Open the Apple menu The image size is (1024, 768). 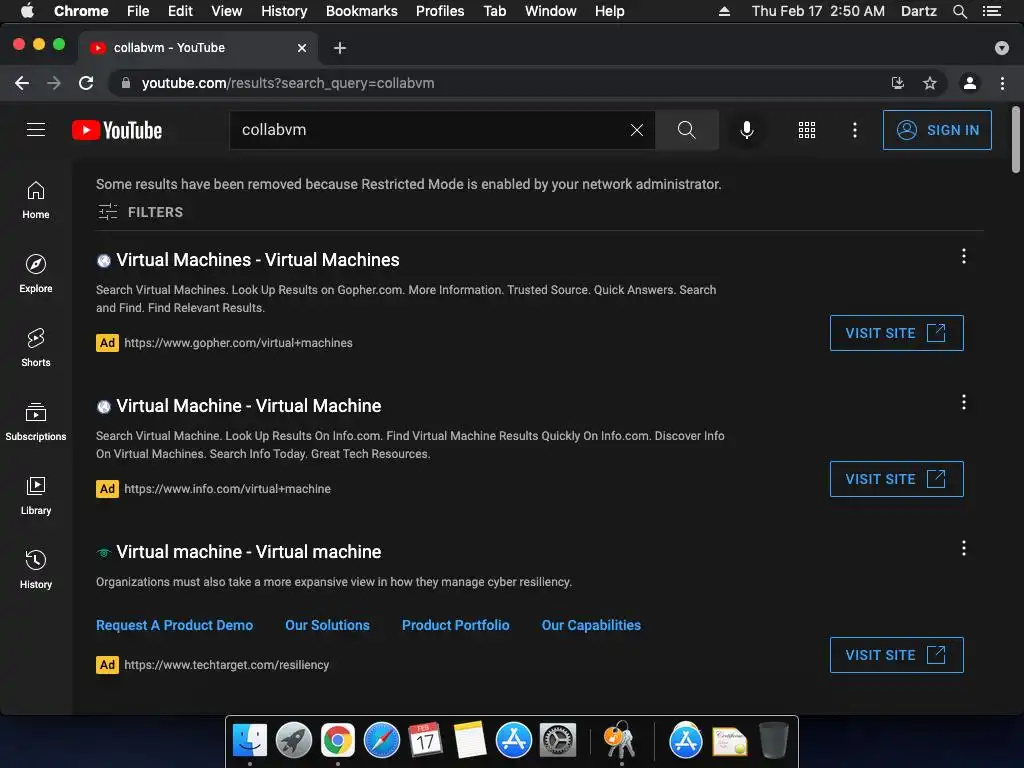27,11
